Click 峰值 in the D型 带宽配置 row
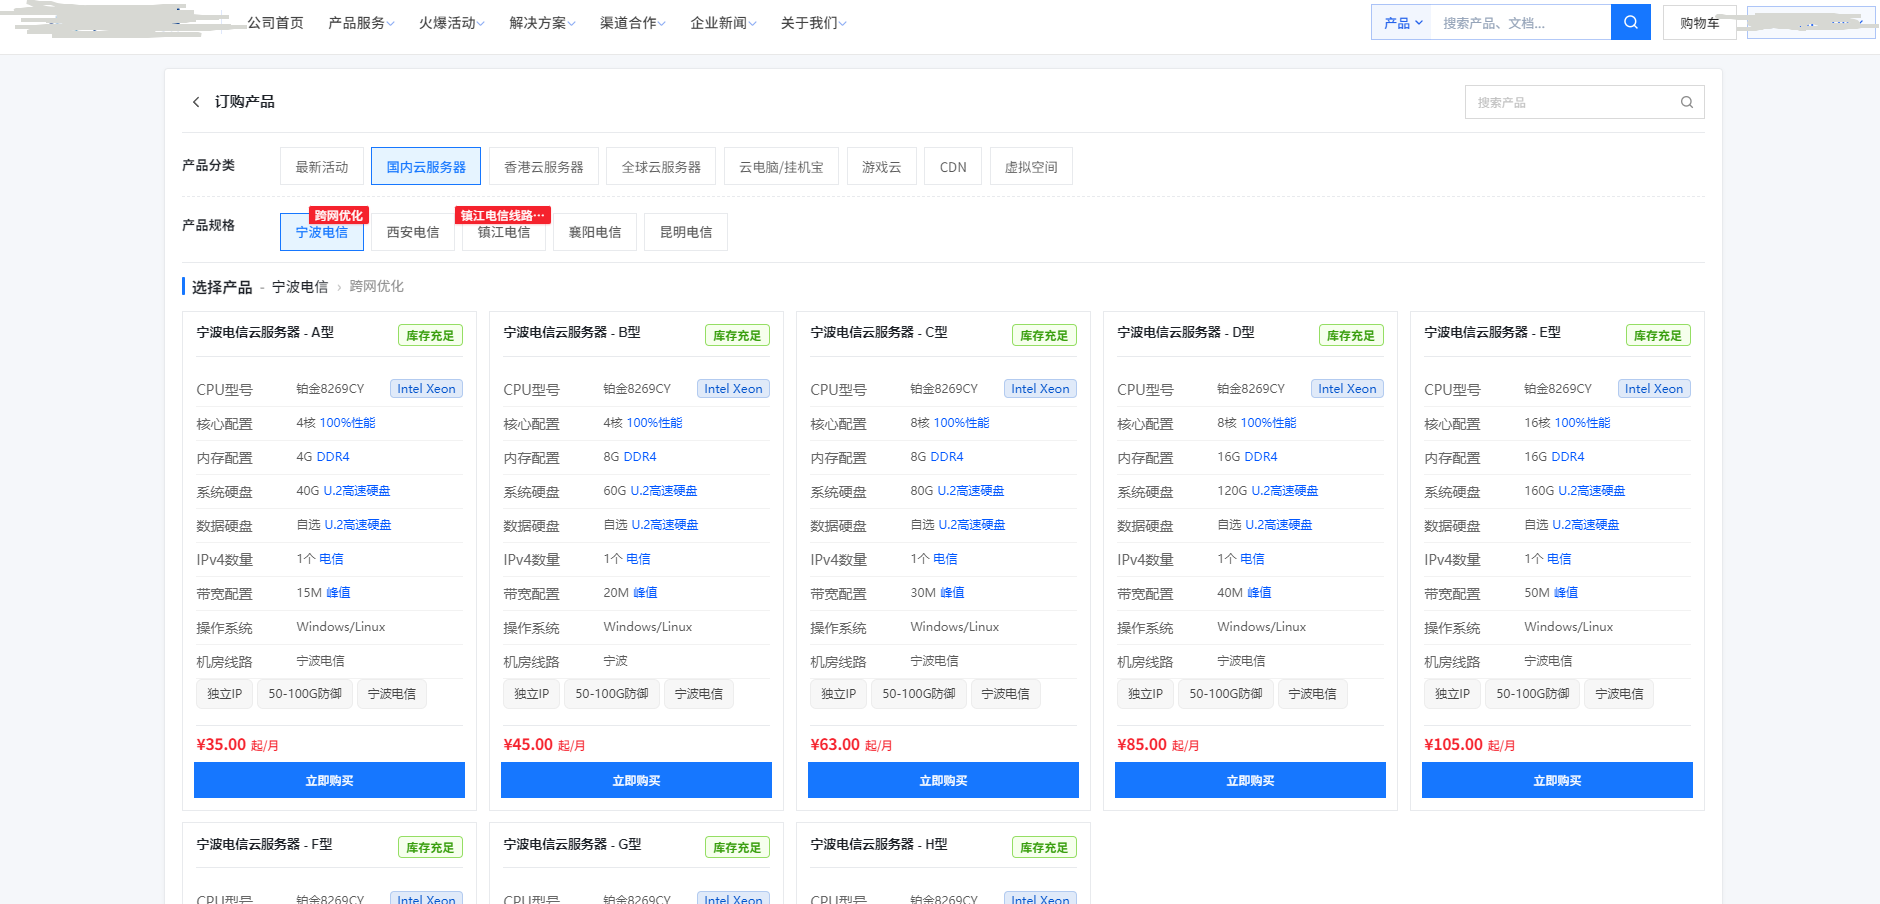This screenshot has height=904, width=1880. (x=1259, y=593)
